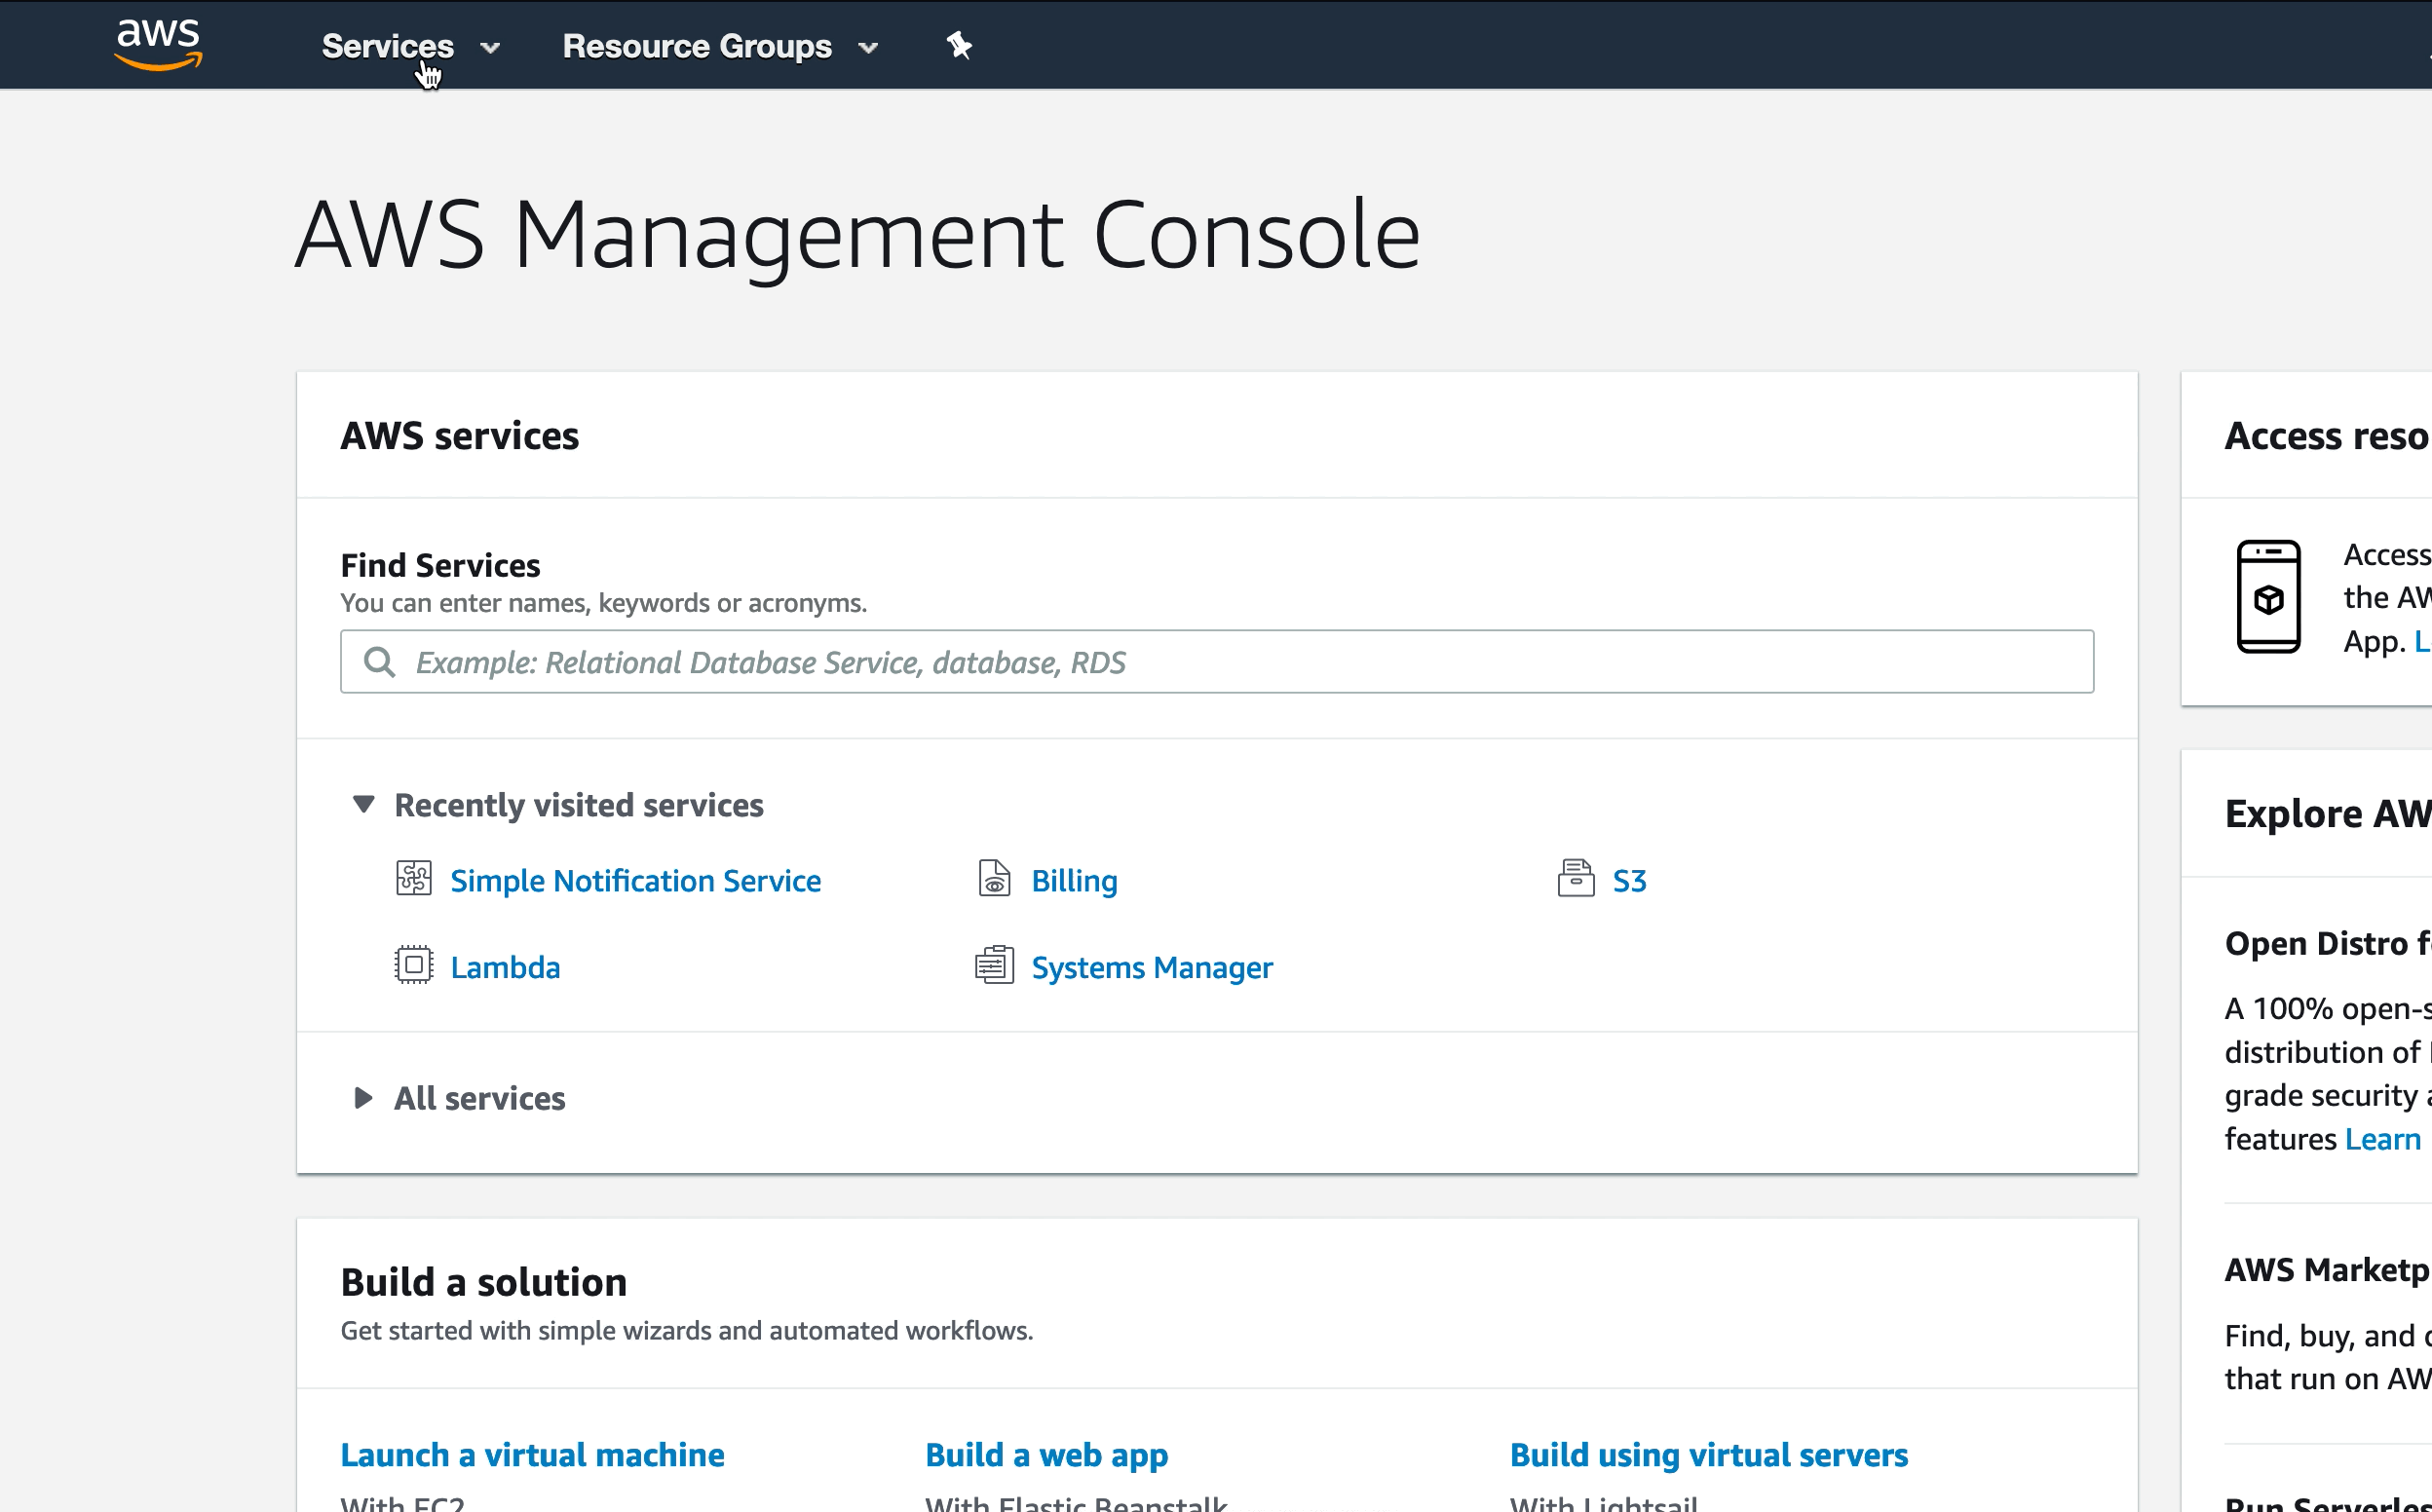The height and width of the screenshot is (1512, 2432).
Task: Expand the Resource Groups dropdown chevron
Action: pyautogui.click(x=868, y=47)
